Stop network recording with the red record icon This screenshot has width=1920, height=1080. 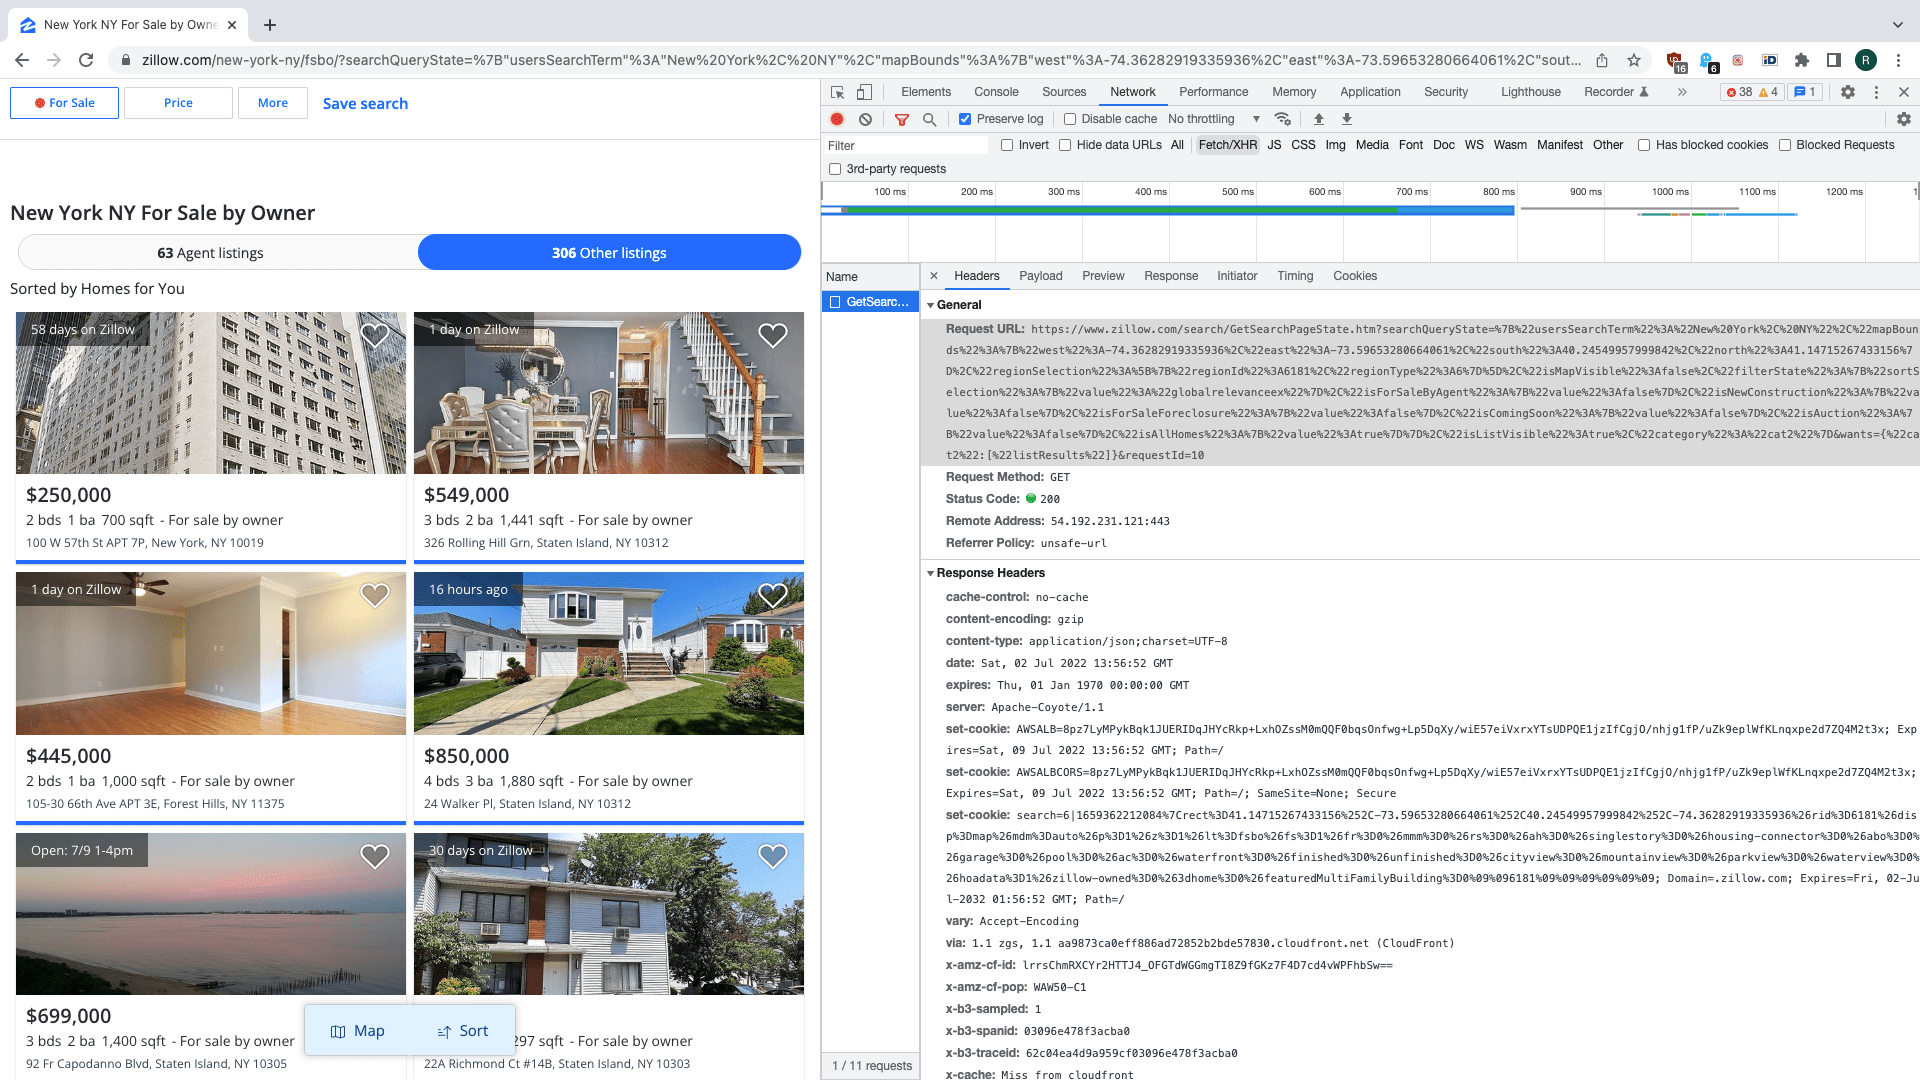836,119
